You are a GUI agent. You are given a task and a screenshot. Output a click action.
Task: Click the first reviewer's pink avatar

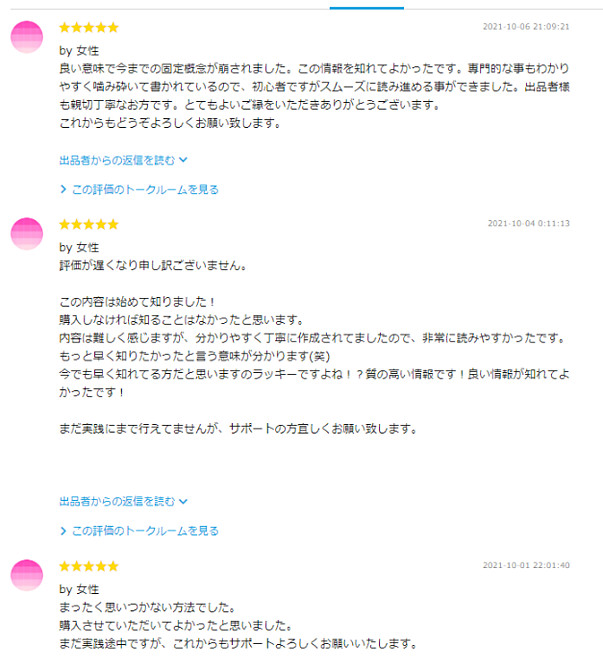tap(26, 37)
